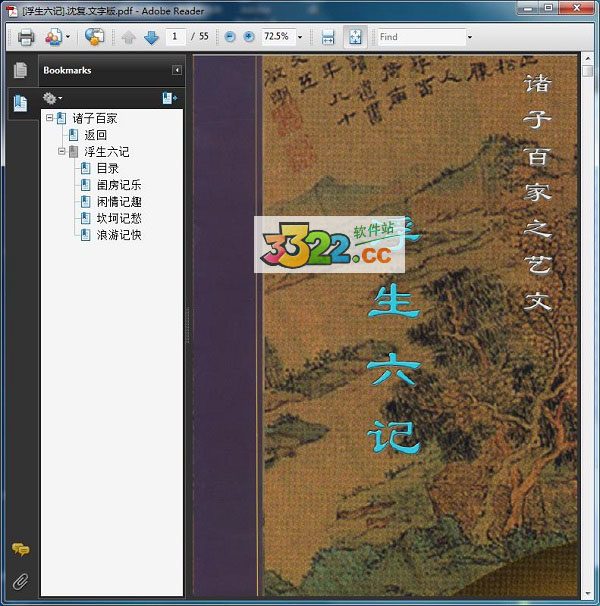Toggle the fit one full page icon
Screen dimensions: 600x606
[355, 37]
